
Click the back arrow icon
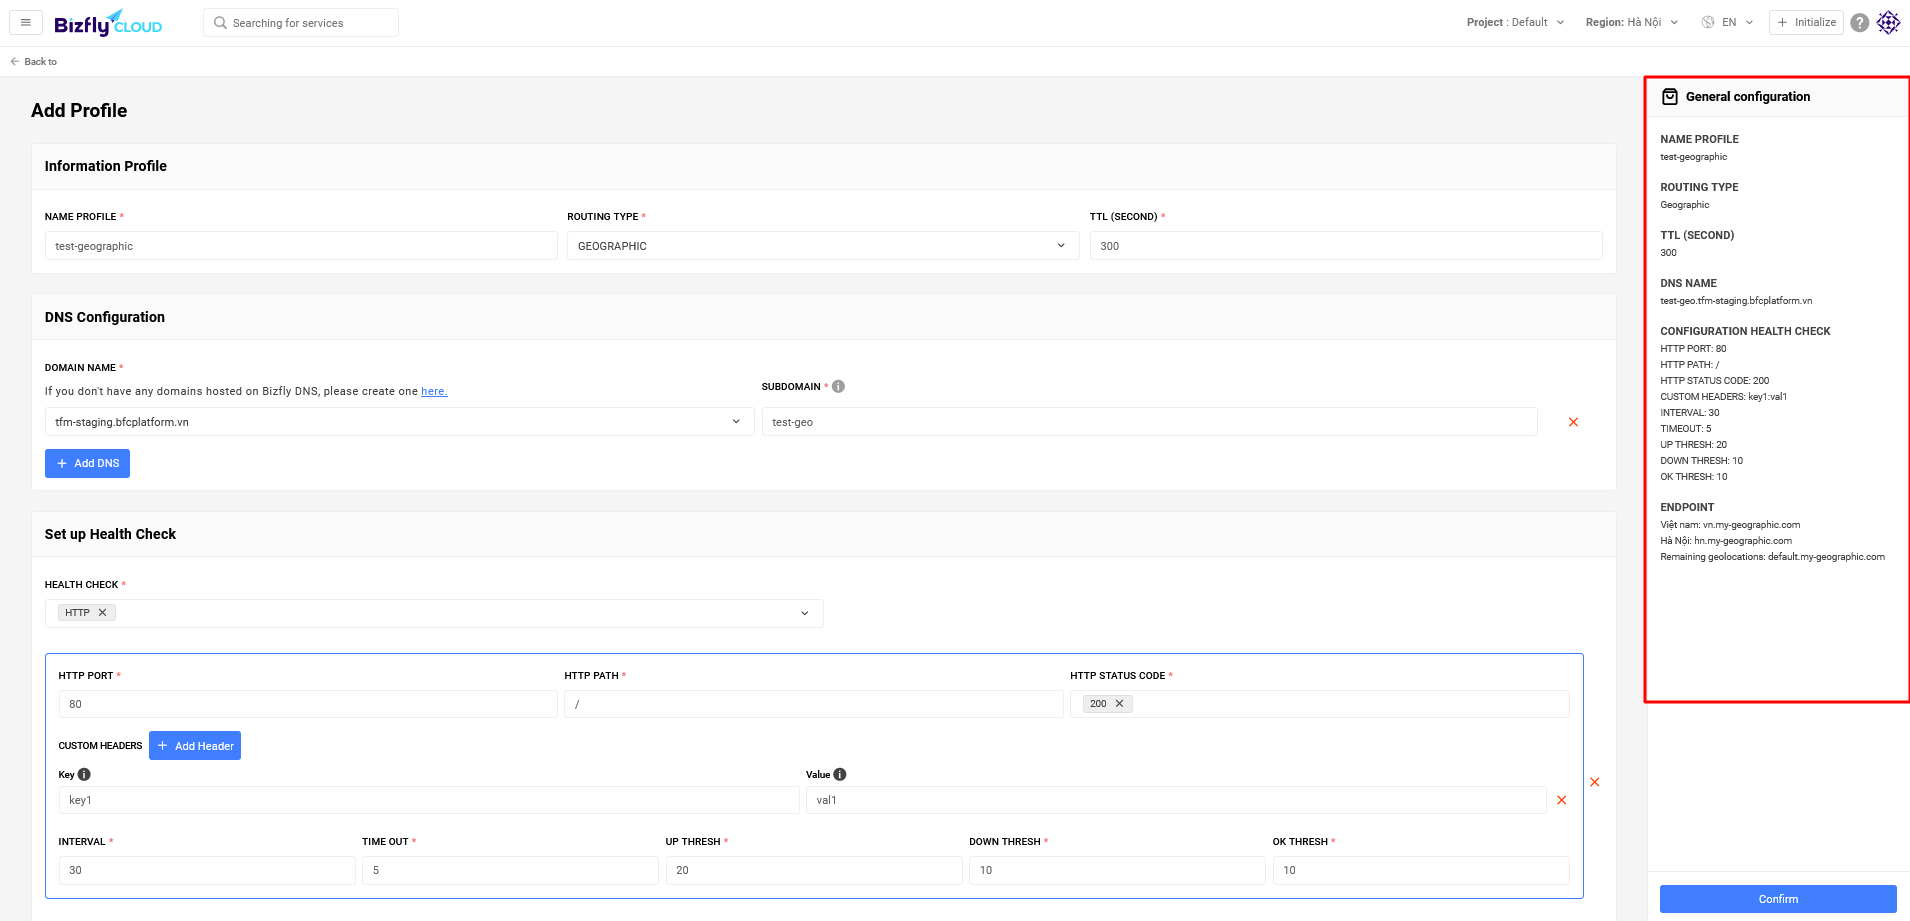coord(15,62)
